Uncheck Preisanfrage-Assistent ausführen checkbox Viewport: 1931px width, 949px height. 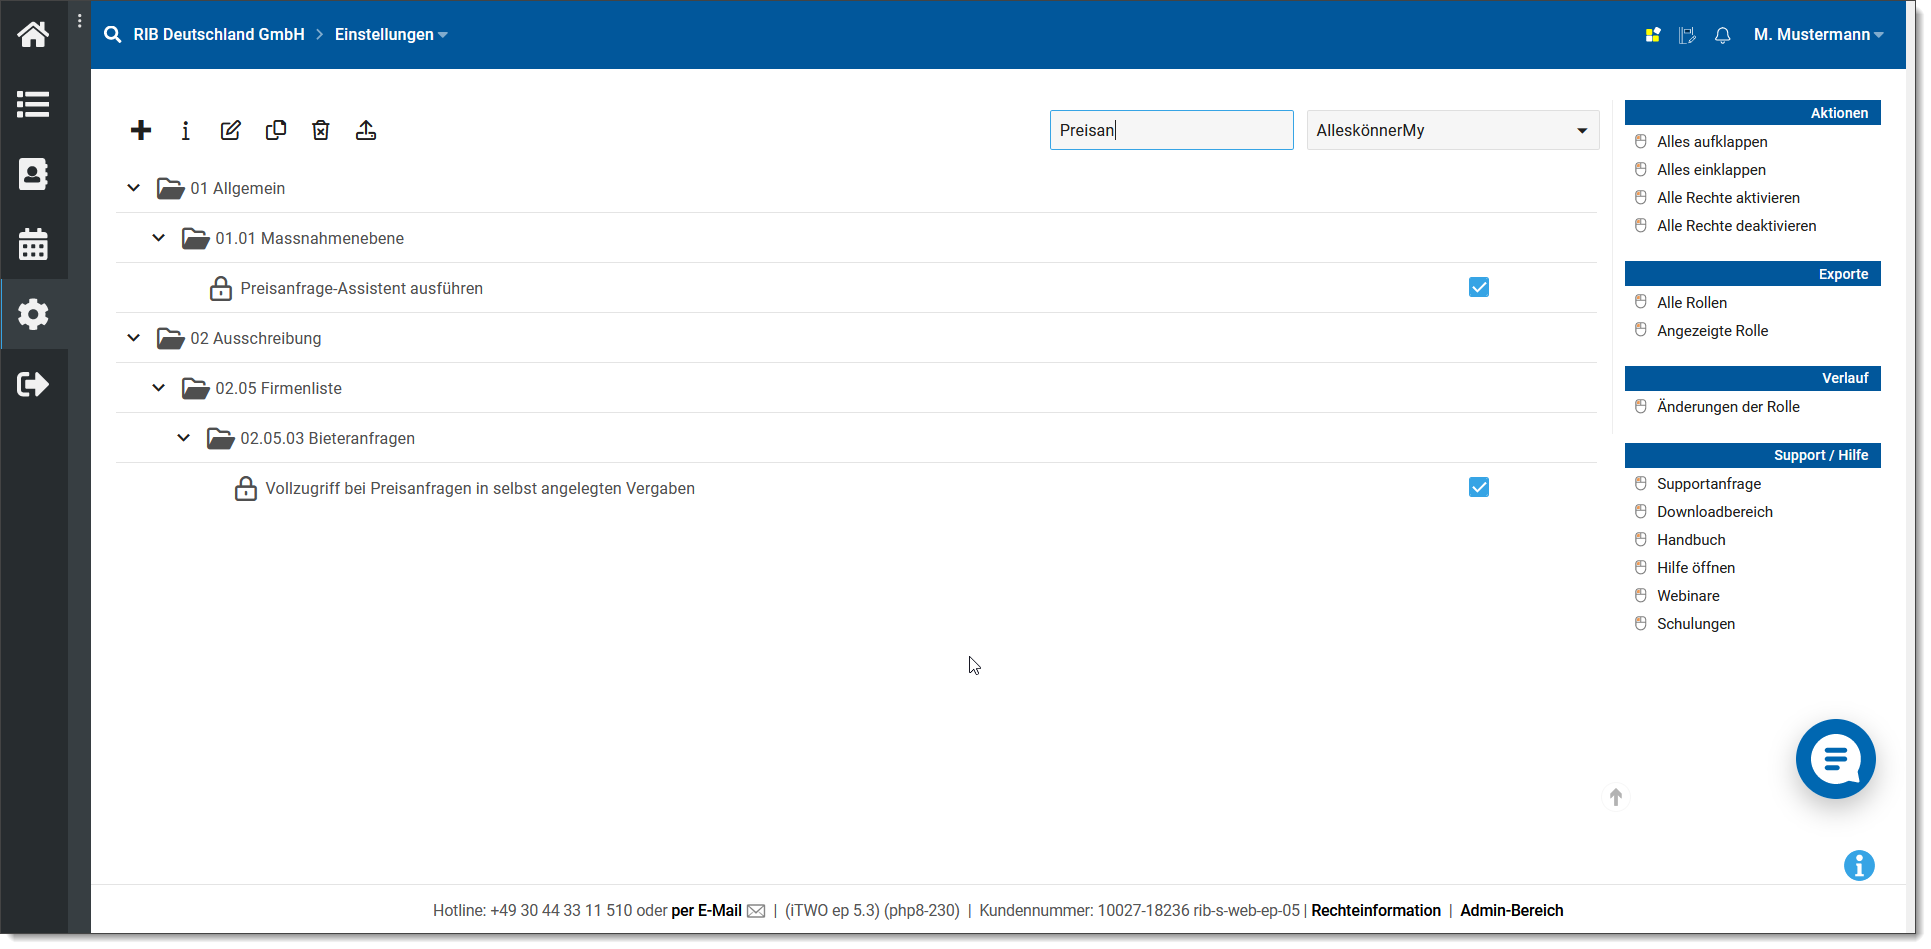coord(1478,288)
